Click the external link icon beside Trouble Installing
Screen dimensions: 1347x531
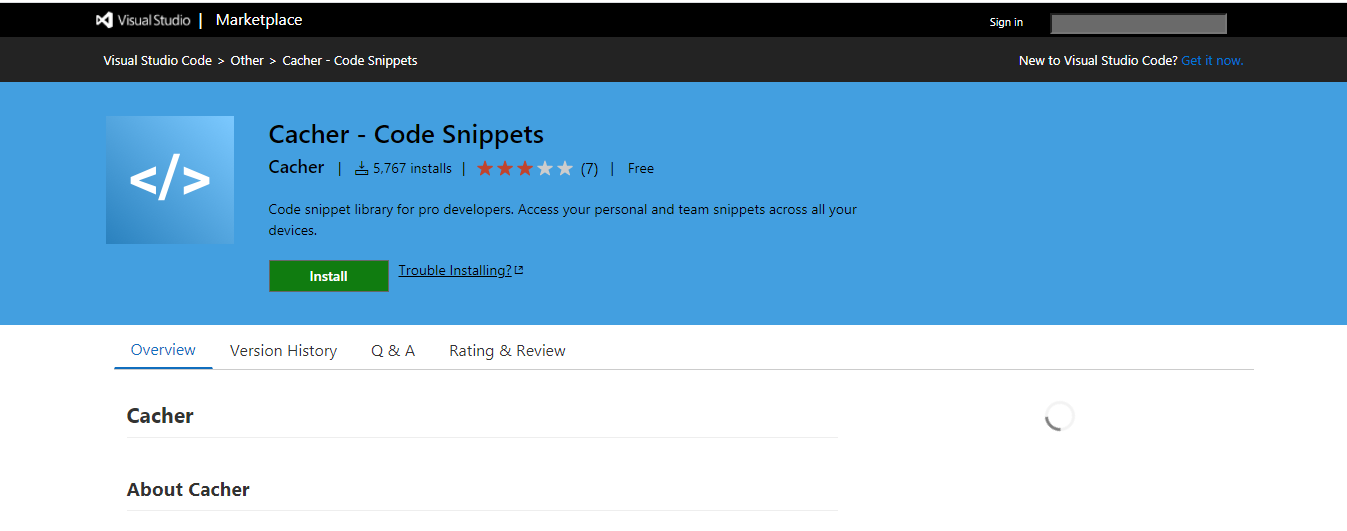click(x=519, y=270)
